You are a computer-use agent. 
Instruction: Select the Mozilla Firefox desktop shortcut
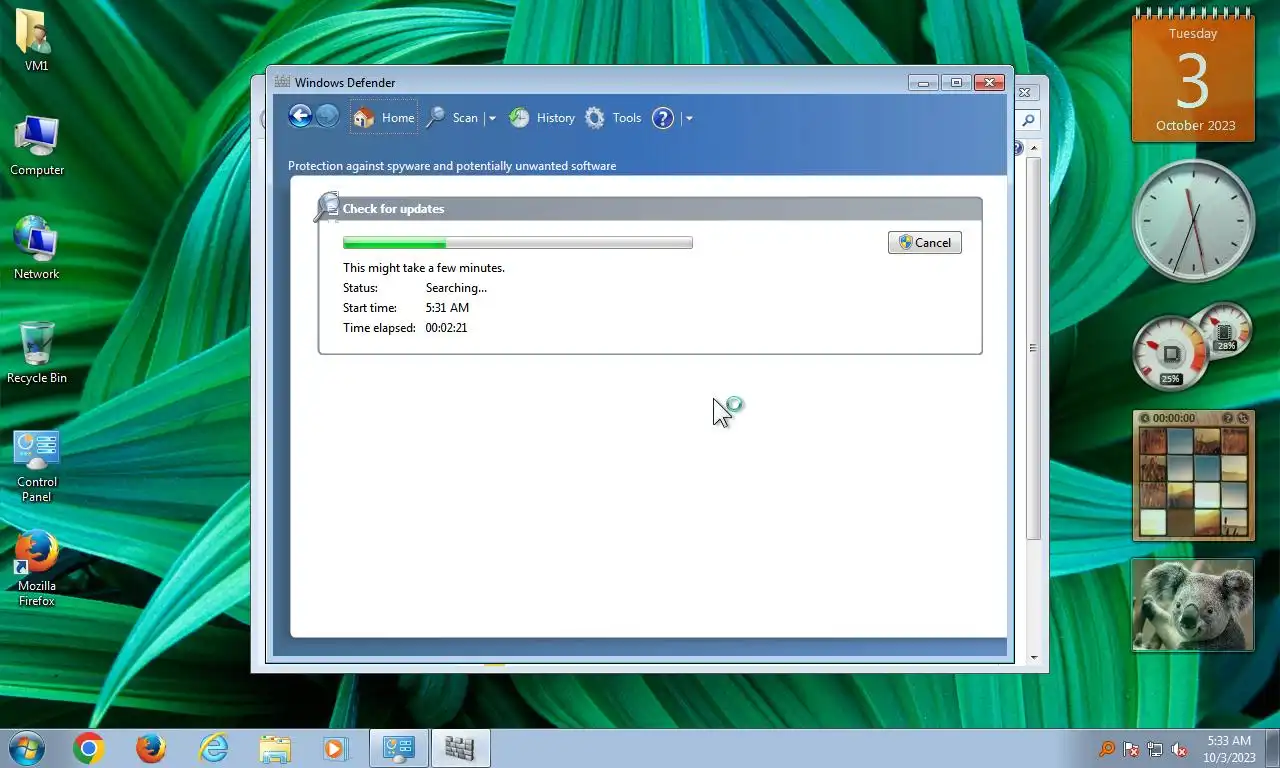pos(37,568)
